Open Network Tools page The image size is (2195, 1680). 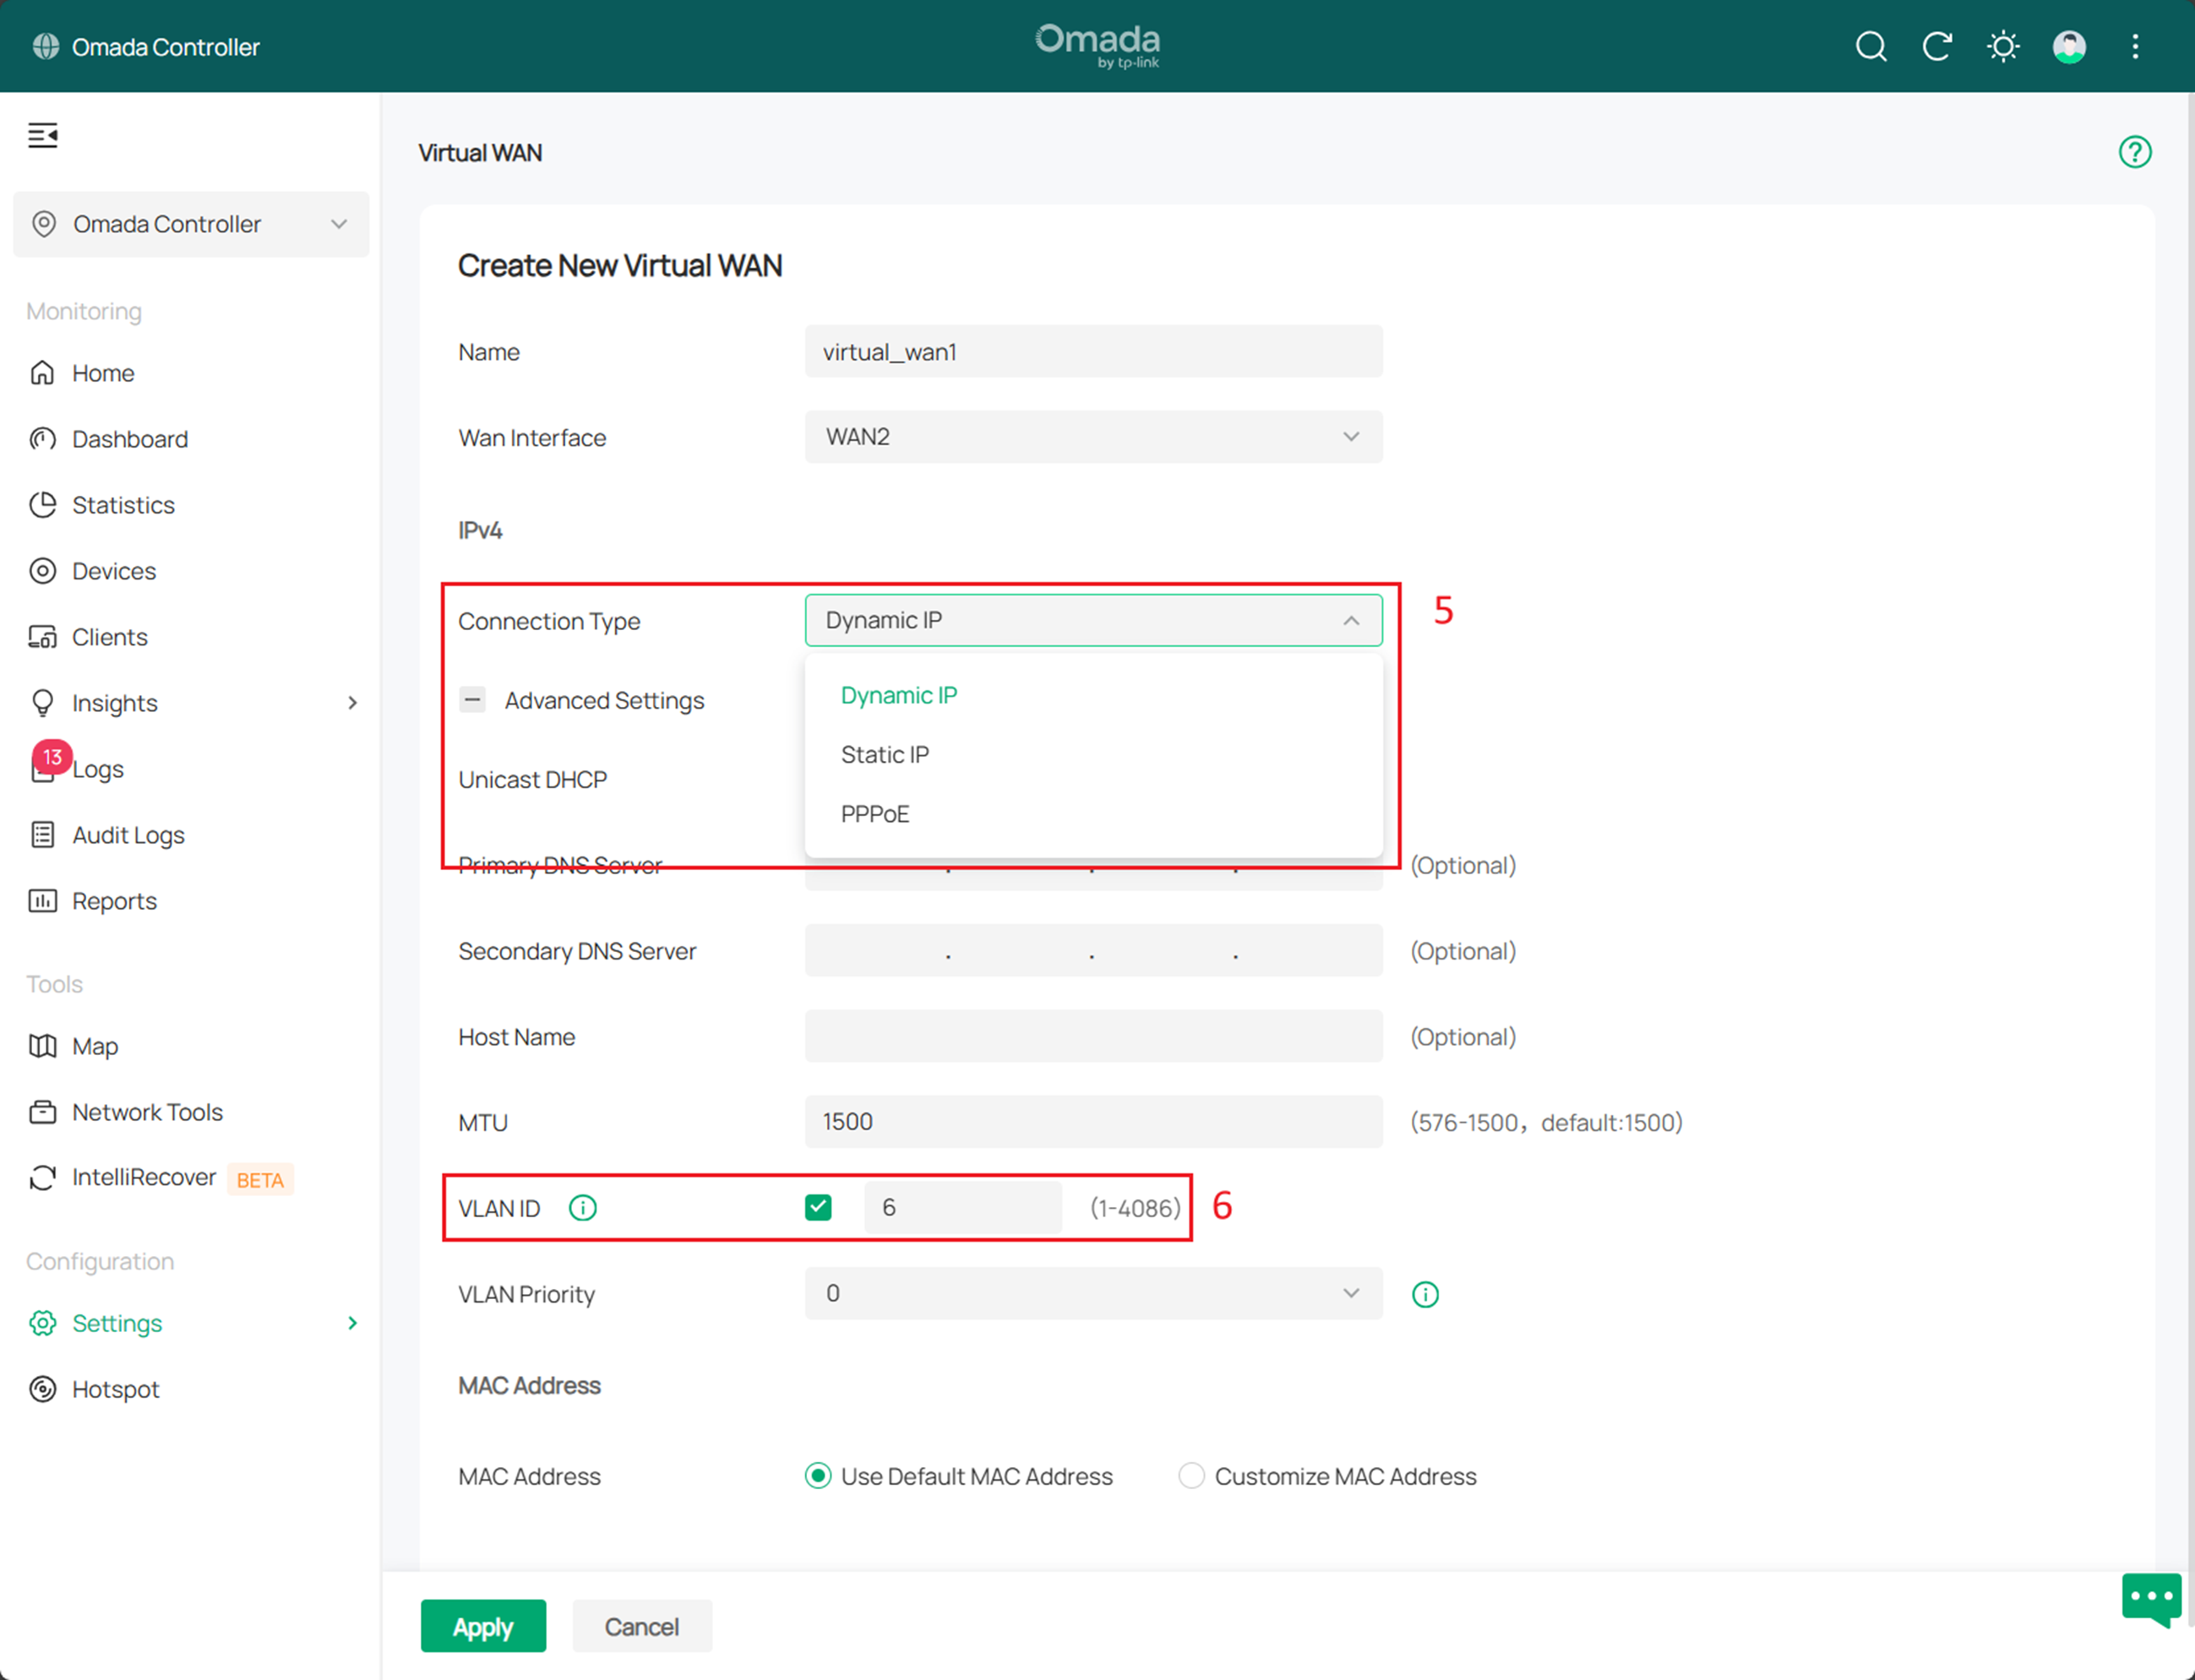click(x=147, y=1112)
